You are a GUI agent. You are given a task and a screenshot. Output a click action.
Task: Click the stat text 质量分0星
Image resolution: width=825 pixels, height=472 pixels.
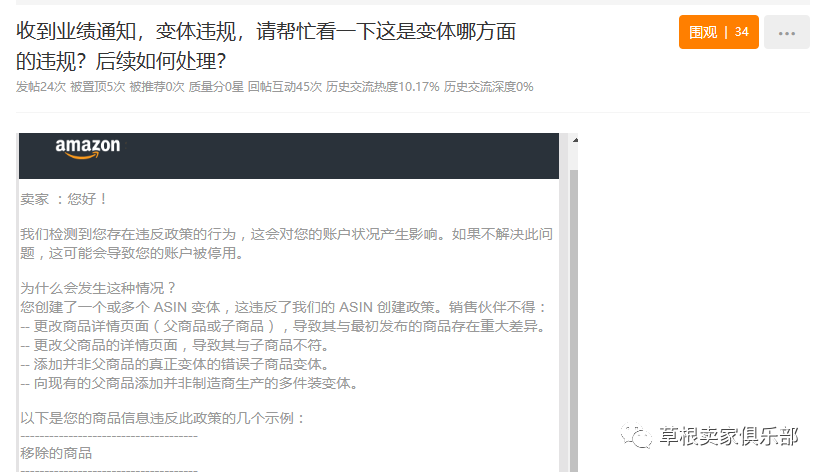tap(216, 87)
